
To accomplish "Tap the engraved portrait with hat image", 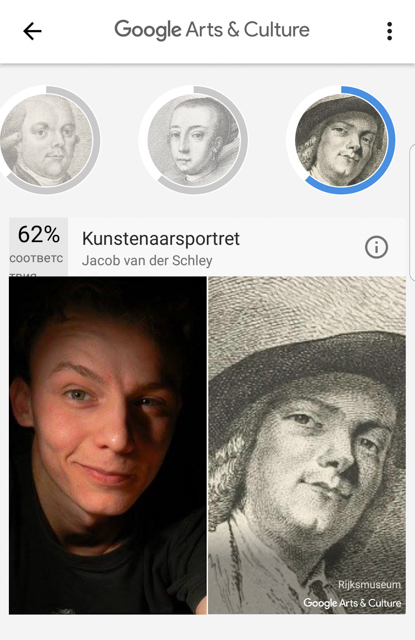I will (307, 445).
